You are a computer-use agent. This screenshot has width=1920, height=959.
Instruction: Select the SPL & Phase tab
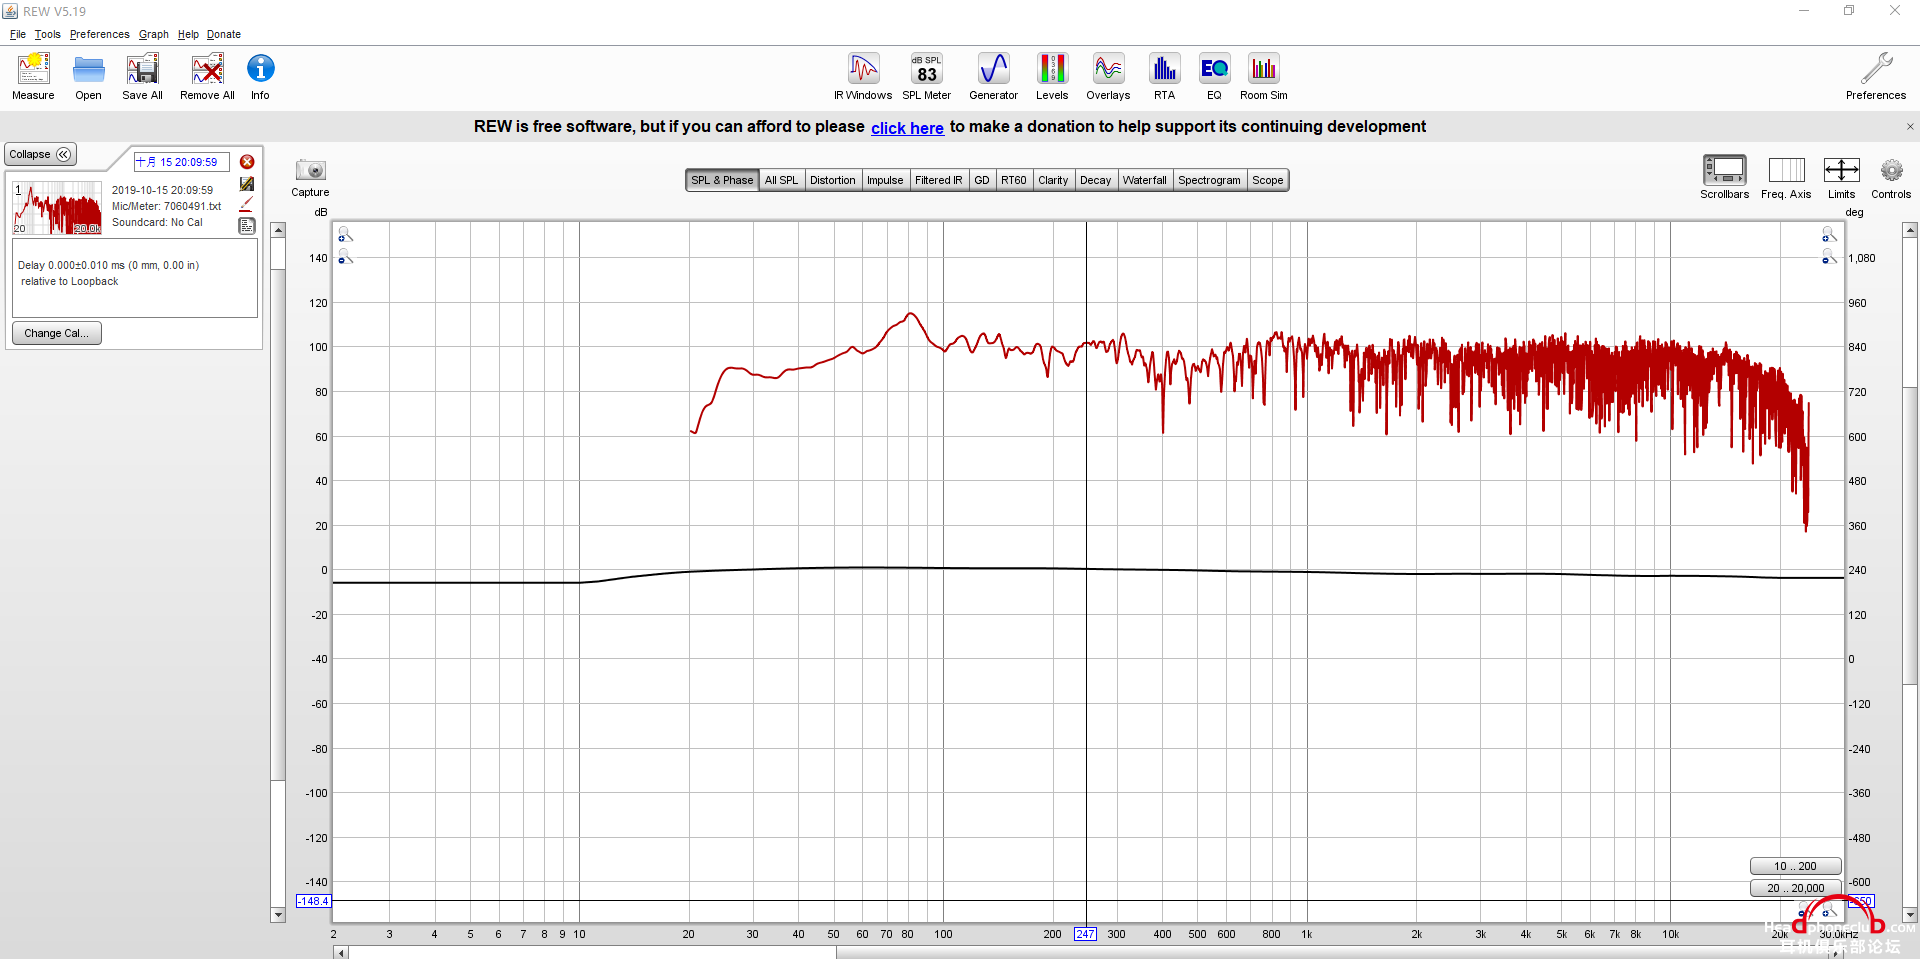pos(722,180)
